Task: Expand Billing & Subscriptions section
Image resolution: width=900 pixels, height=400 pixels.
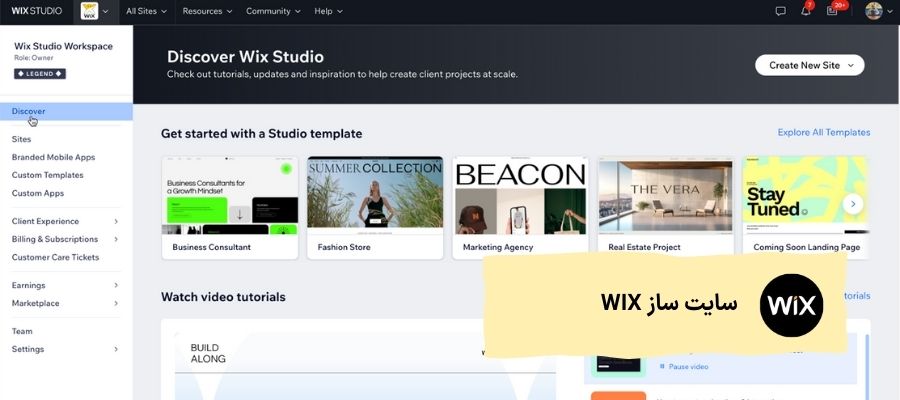Action: pos(65,239)
